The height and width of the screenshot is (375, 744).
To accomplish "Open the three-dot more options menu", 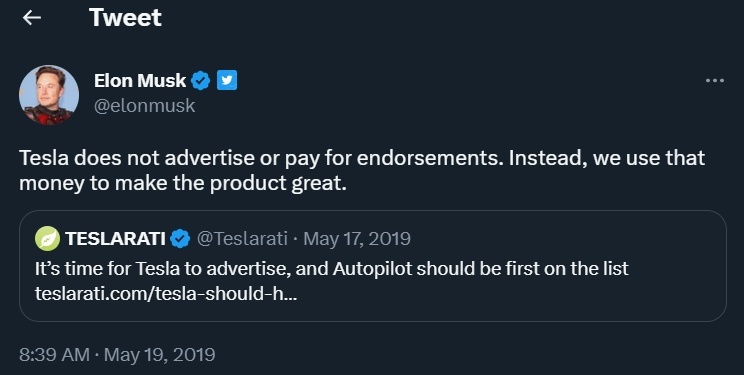I will point(715,81).
